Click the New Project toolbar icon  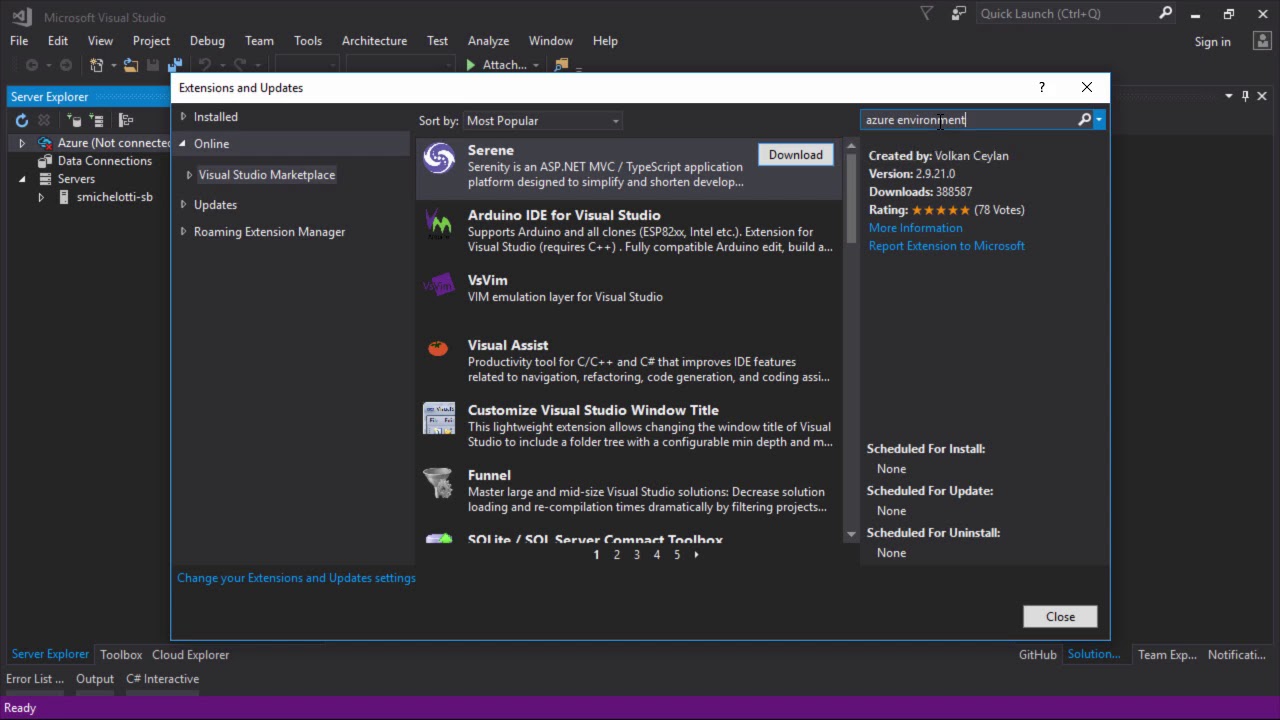click(x=97, y=65)
